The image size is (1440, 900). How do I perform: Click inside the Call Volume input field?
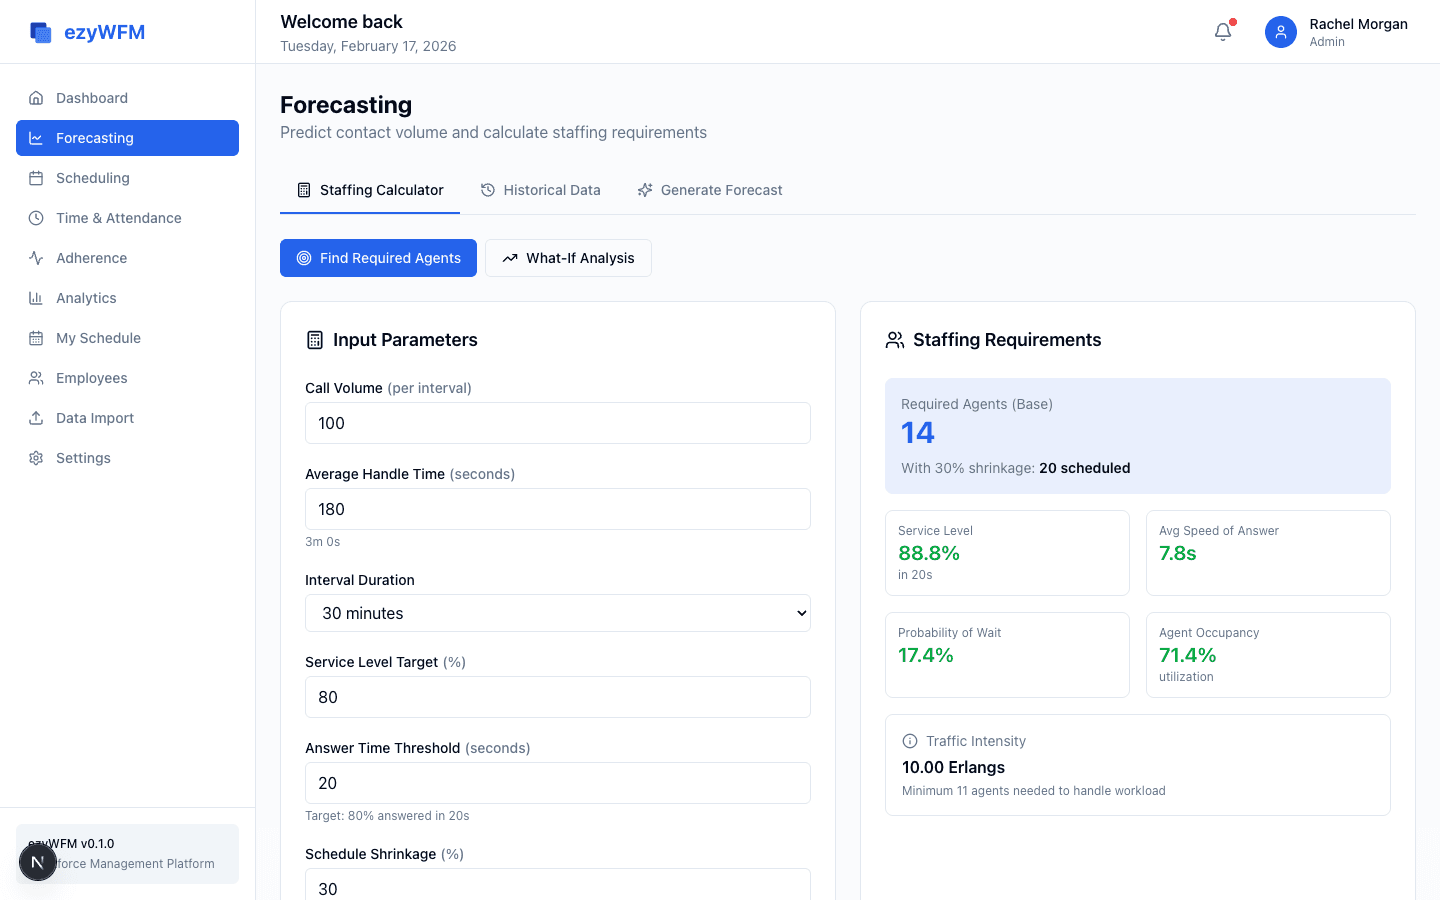click(557, 423)
